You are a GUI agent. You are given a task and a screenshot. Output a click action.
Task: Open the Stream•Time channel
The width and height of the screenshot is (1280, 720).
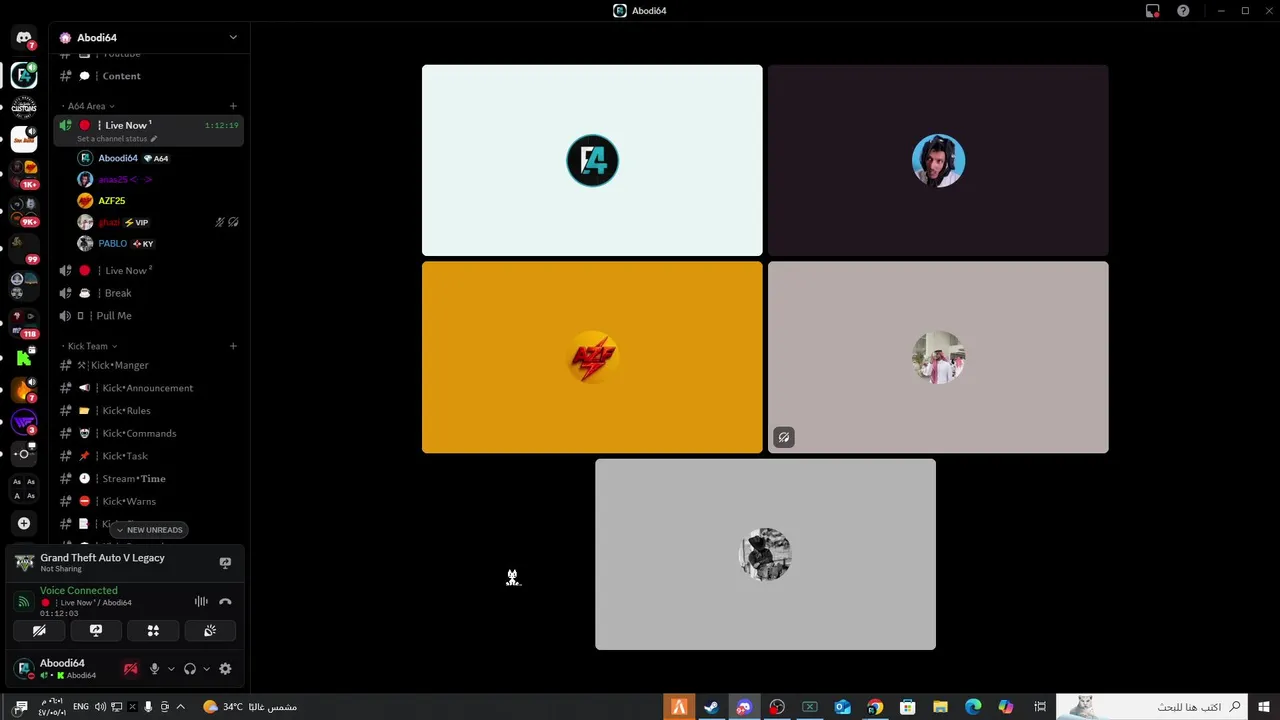coord(148,479)
